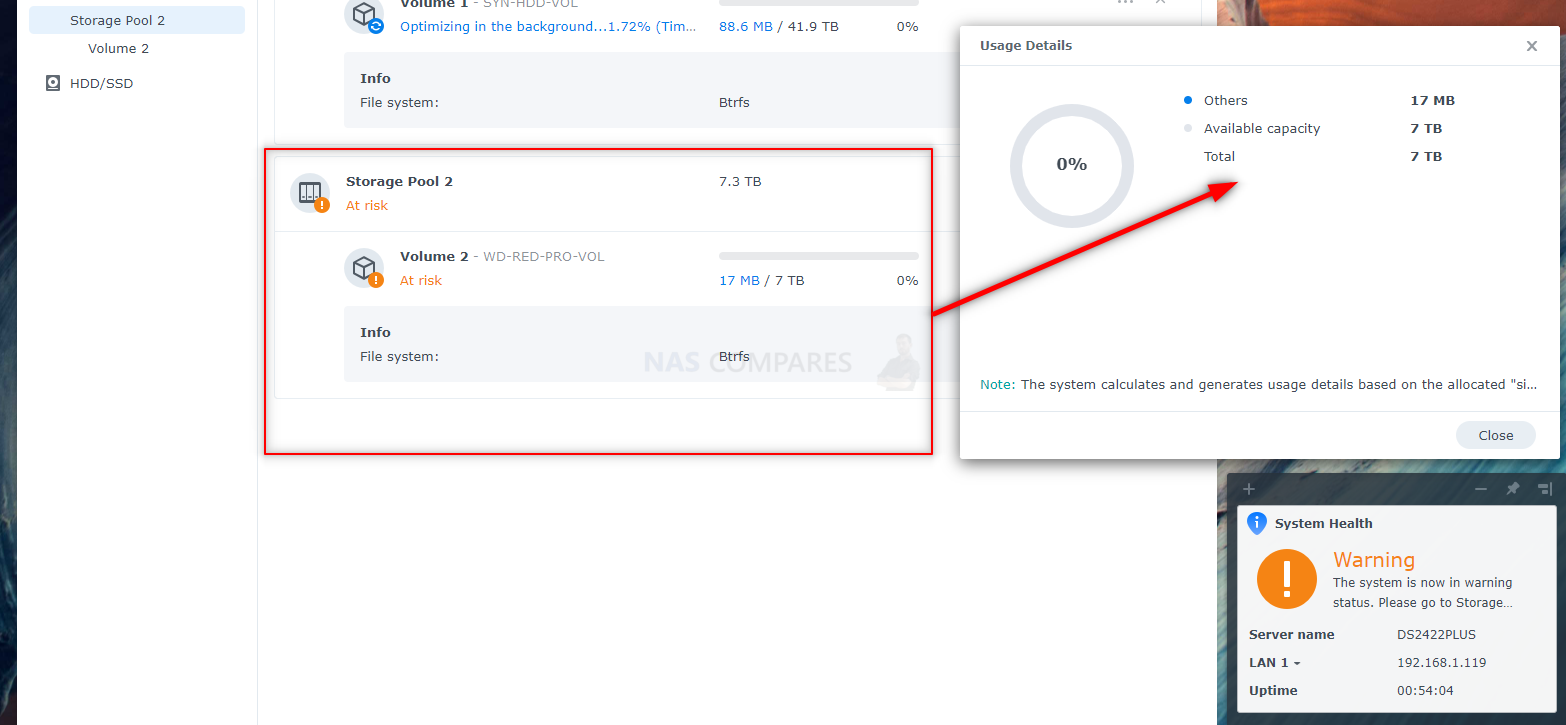This screenshot has width=1566, height=725.
Task: Click the 0% usage donut chart
Action: 1071,164
